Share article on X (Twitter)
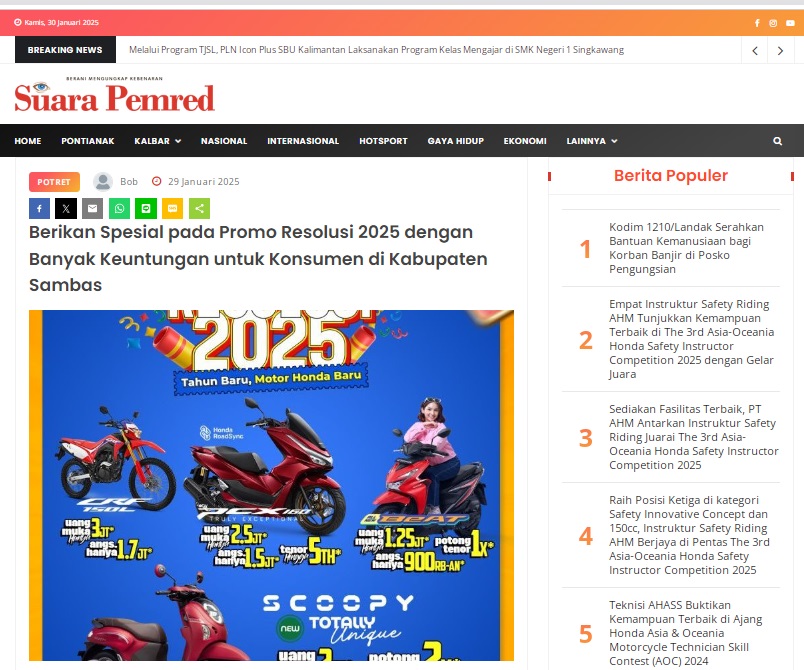The width and height of the screenshot is (804, 670). click(66, 209)
